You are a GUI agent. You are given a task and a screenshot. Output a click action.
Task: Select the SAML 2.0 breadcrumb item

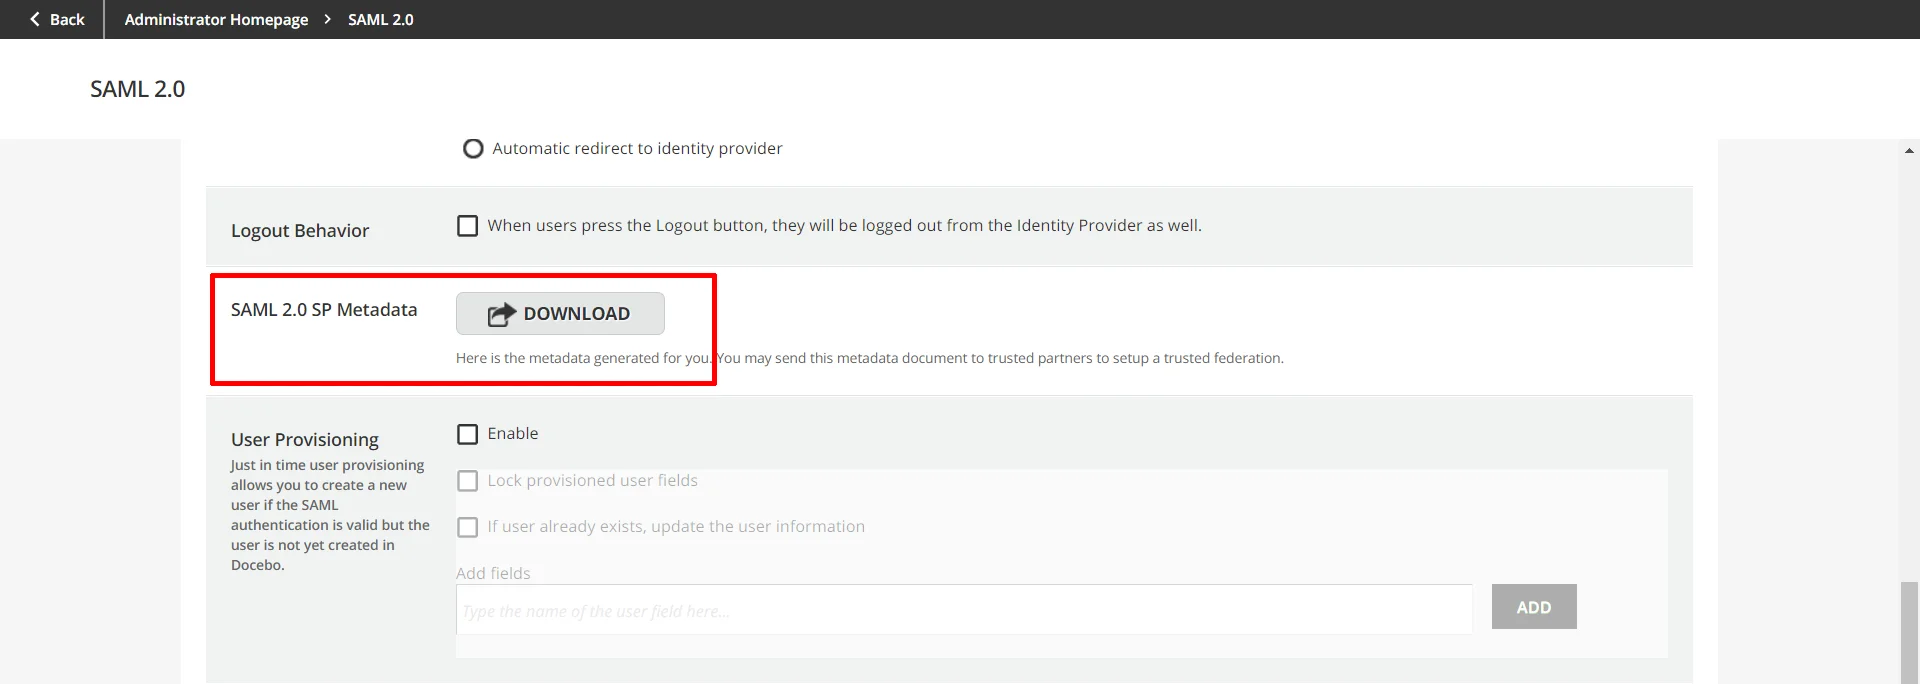point(380,19)
